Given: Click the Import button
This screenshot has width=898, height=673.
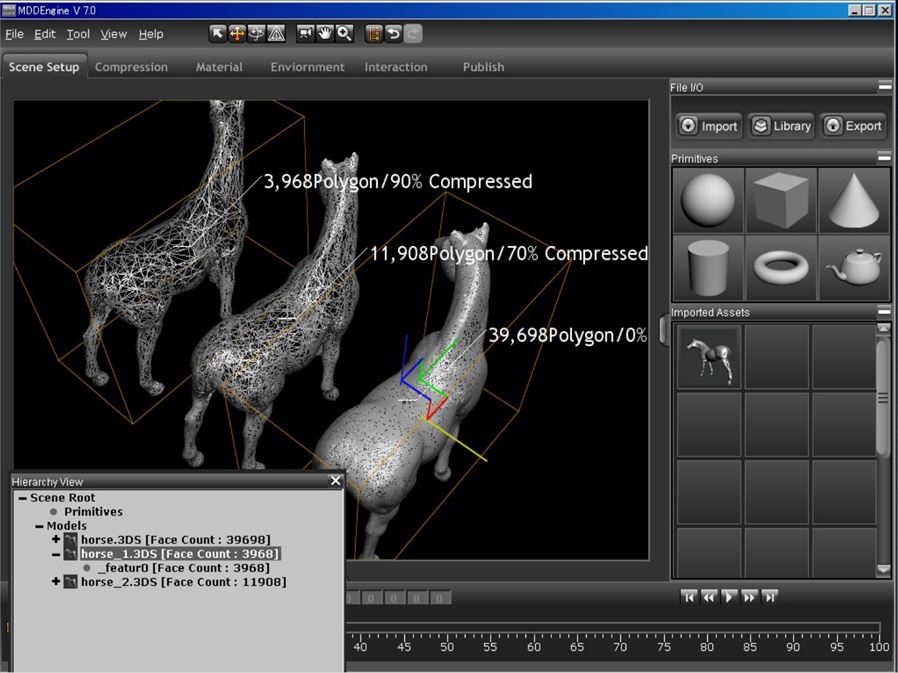Looking at the screenshot, I should click(708, 126).
